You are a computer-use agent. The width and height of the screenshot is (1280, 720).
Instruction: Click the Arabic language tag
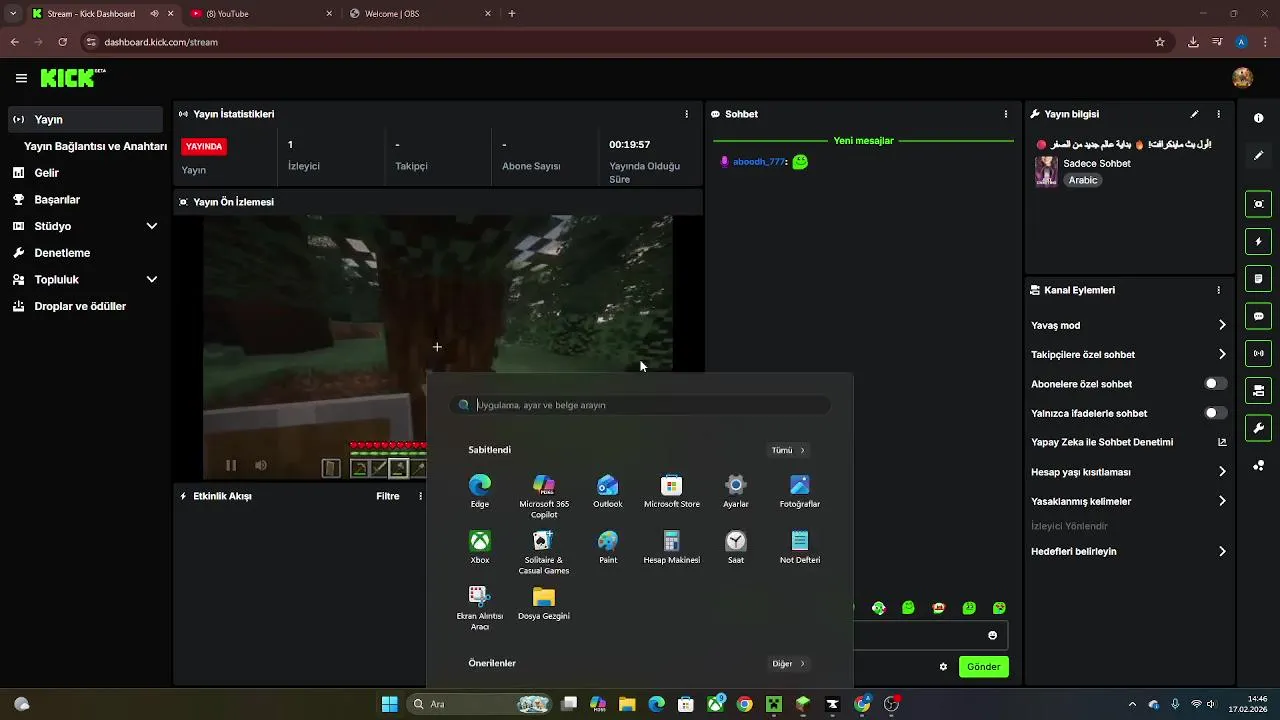(x=1083, y=180)
